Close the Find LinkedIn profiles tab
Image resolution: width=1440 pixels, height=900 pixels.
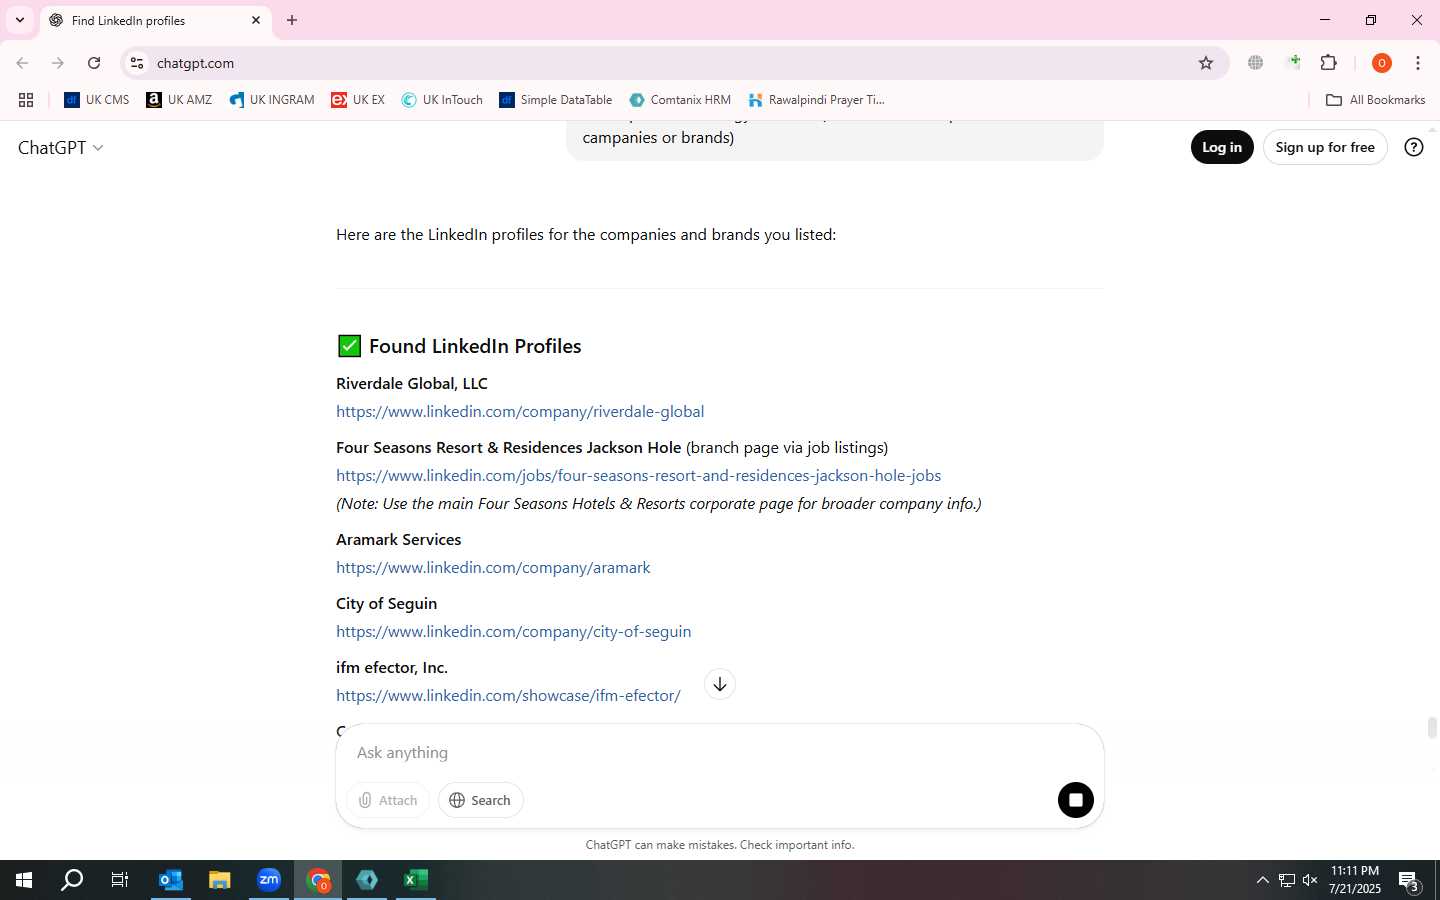point(256,20)
